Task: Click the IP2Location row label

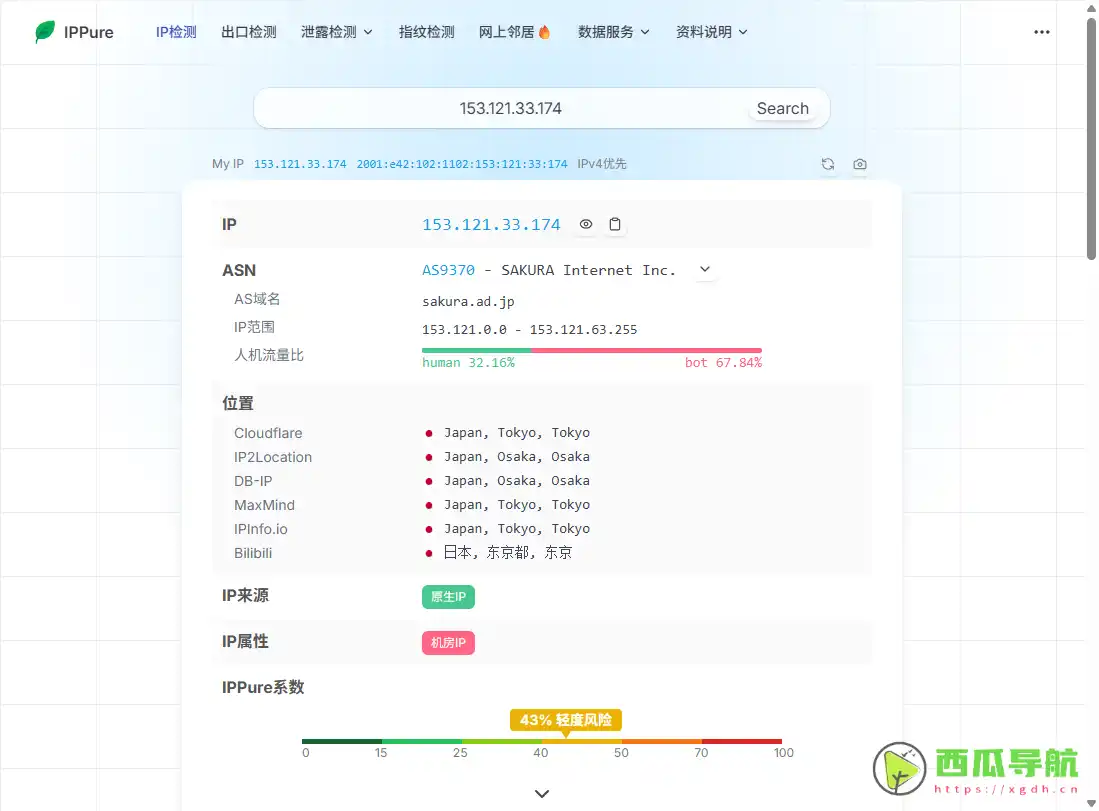Action: point(273,457)
